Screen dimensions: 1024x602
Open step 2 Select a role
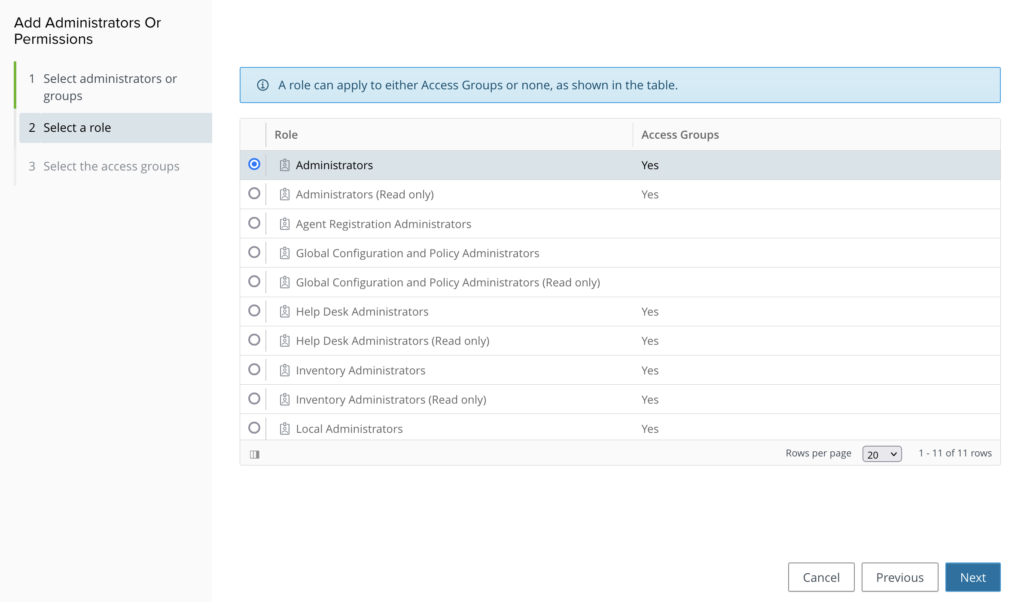tap(77, 128)
